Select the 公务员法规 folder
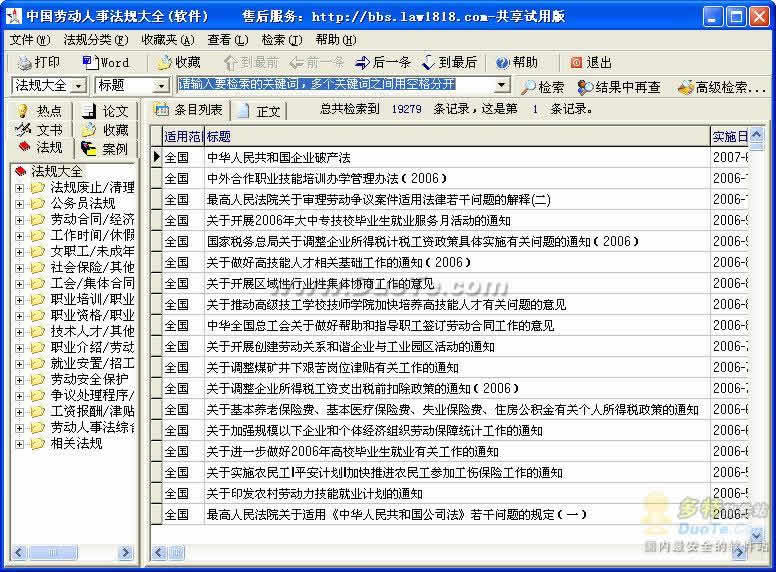Image resolution: width=776 pixels, height=572 pixels. (x=83, y=203)
